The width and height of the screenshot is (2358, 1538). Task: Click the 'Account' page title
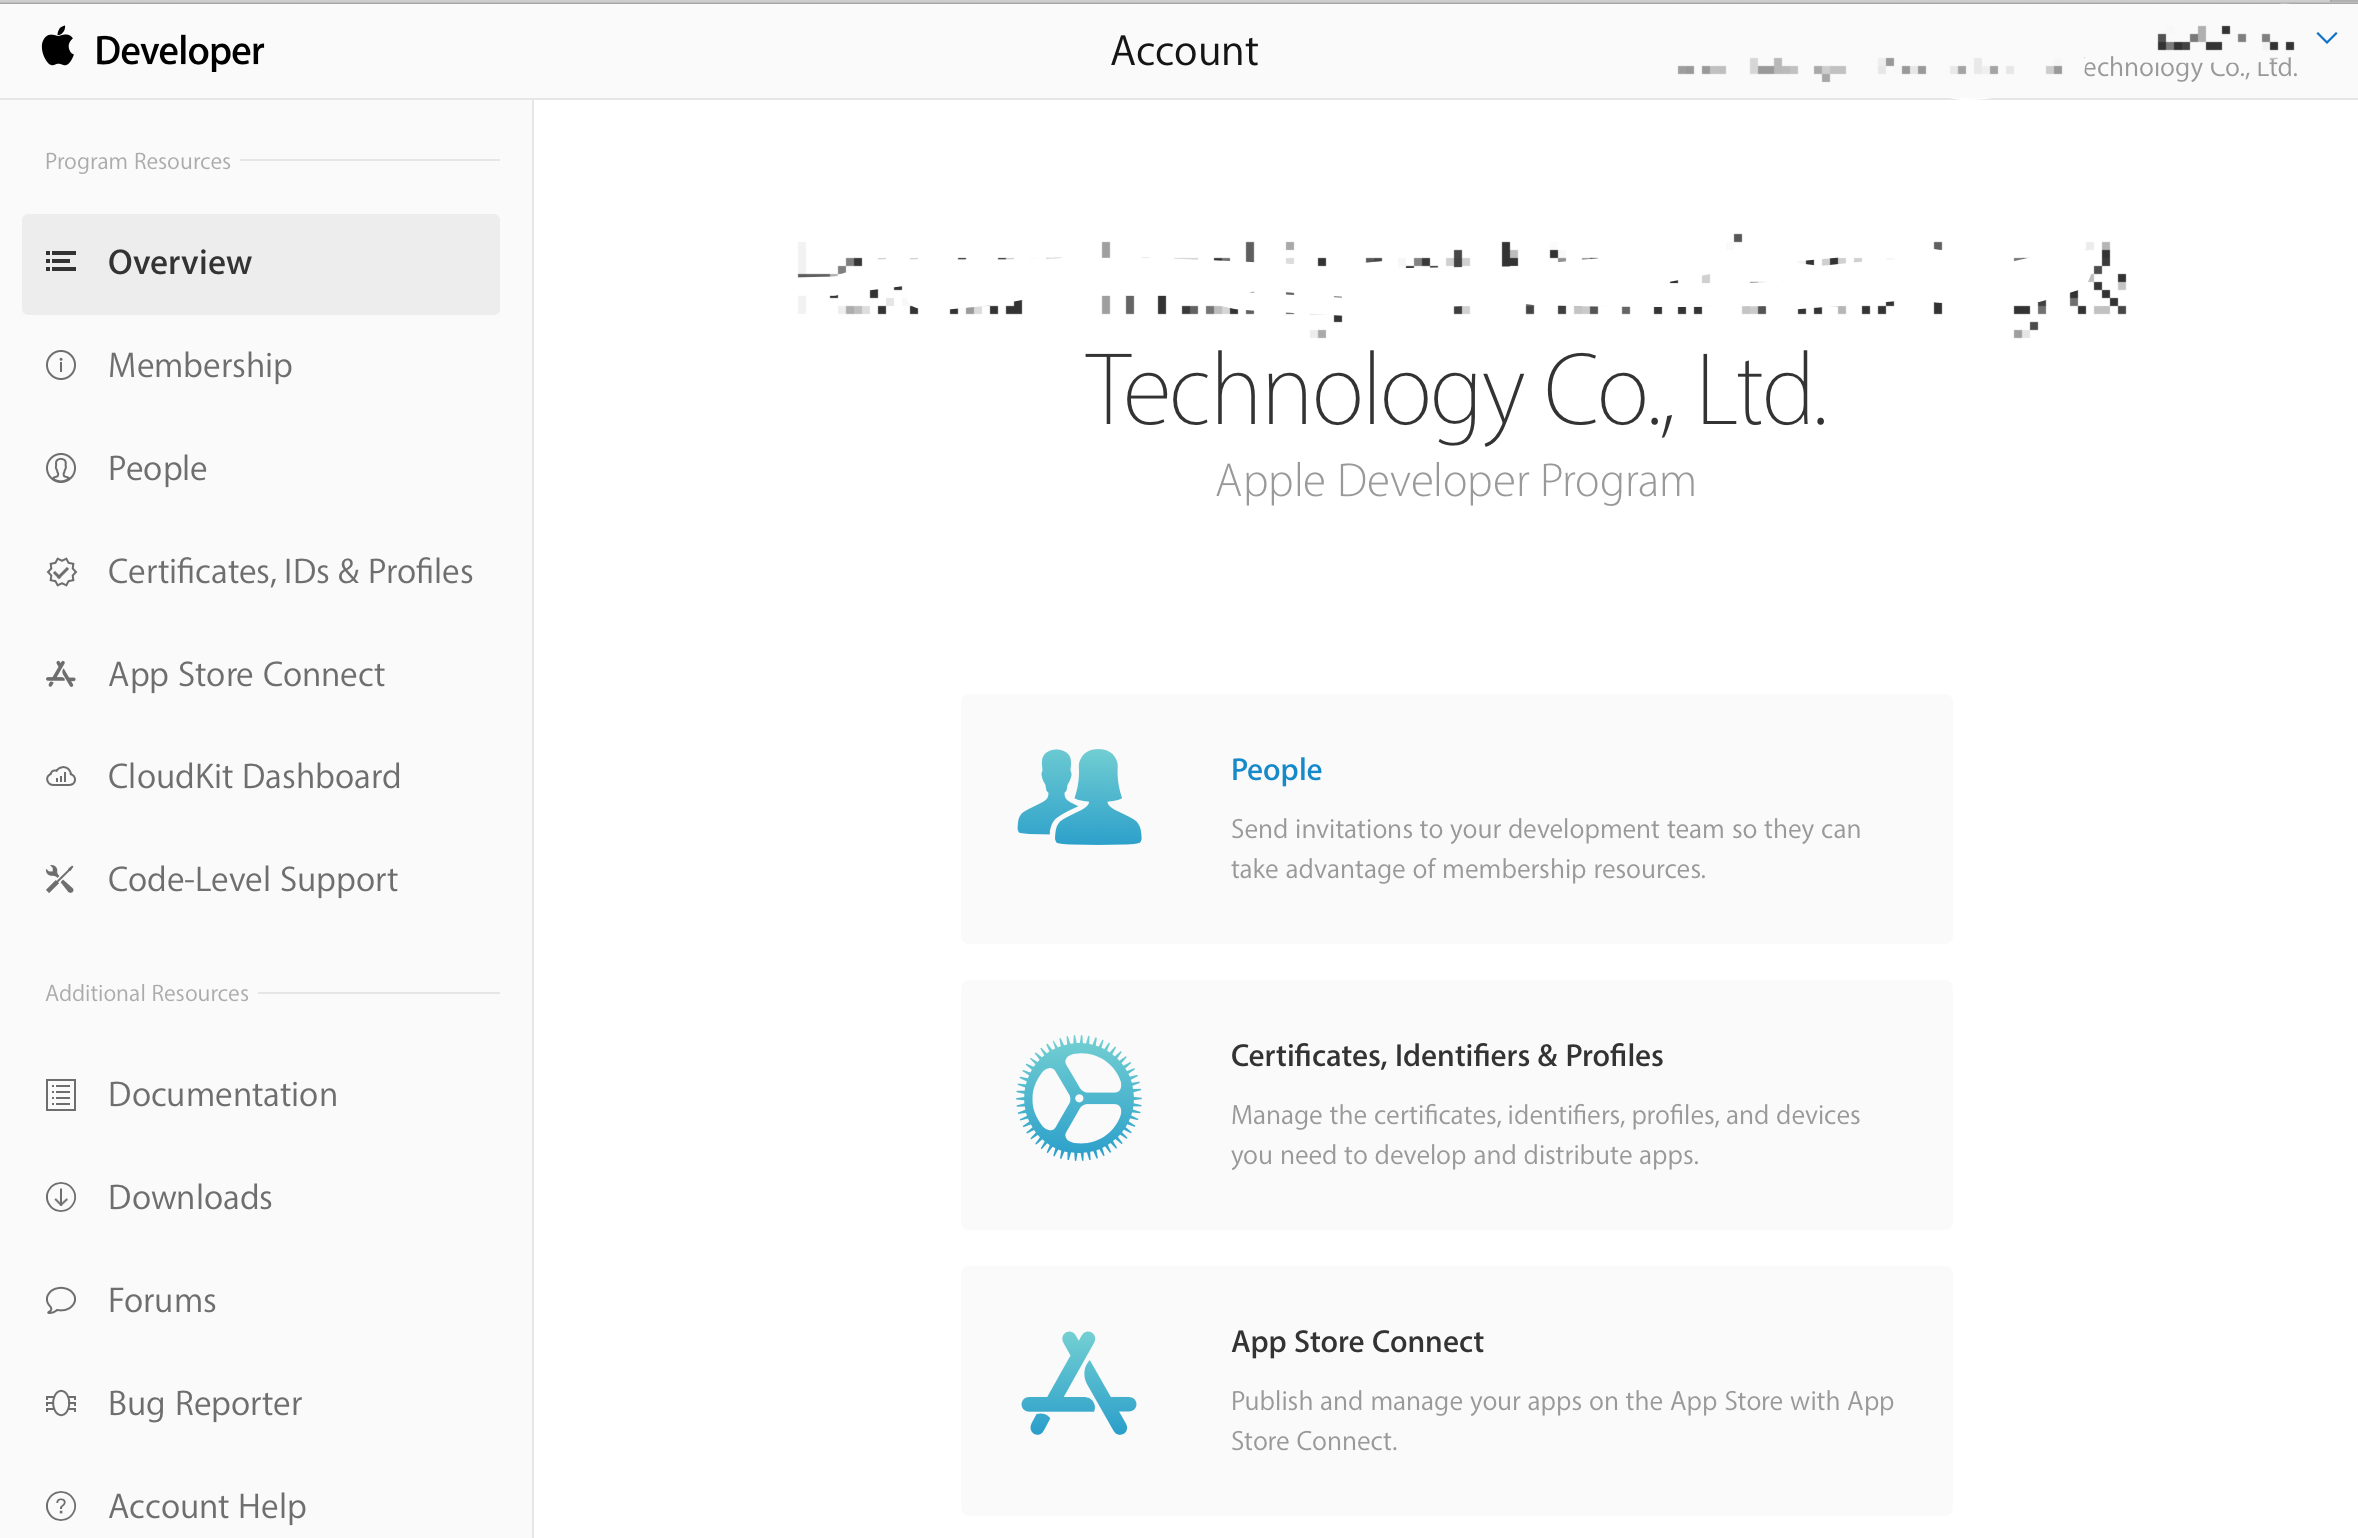click(x=1184, y=51)
